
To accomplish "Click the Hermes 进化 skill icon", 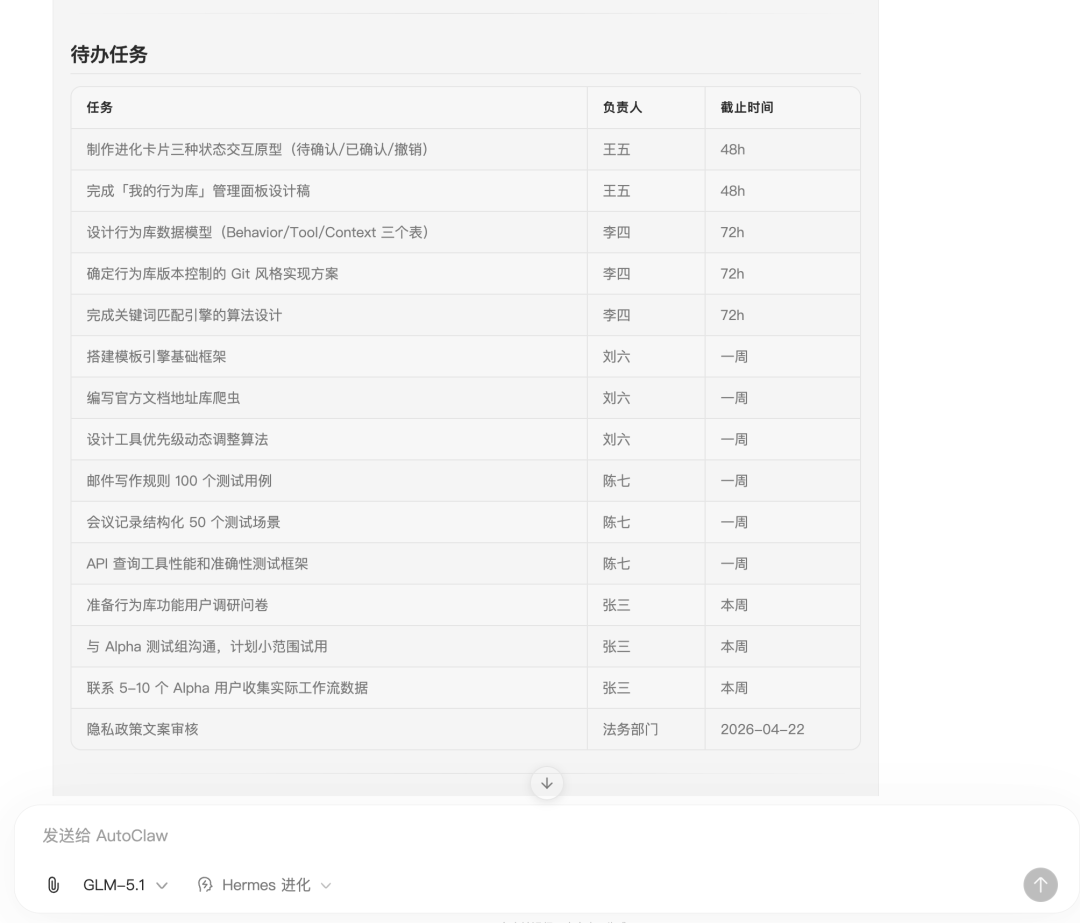I will pyautogui.click(x=204, y=884).
